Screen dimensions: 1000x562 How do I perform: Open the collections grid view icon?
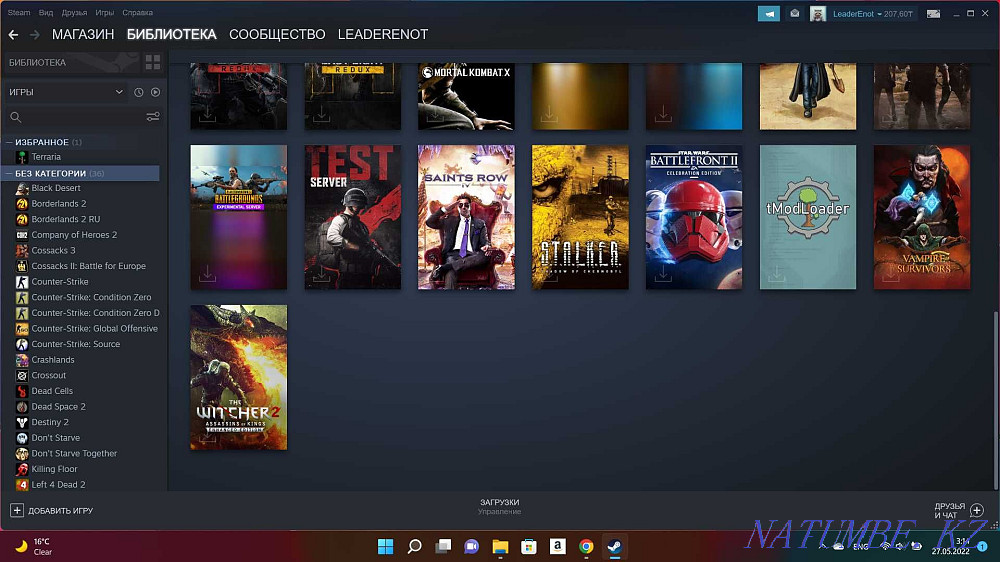coord(153,62)
